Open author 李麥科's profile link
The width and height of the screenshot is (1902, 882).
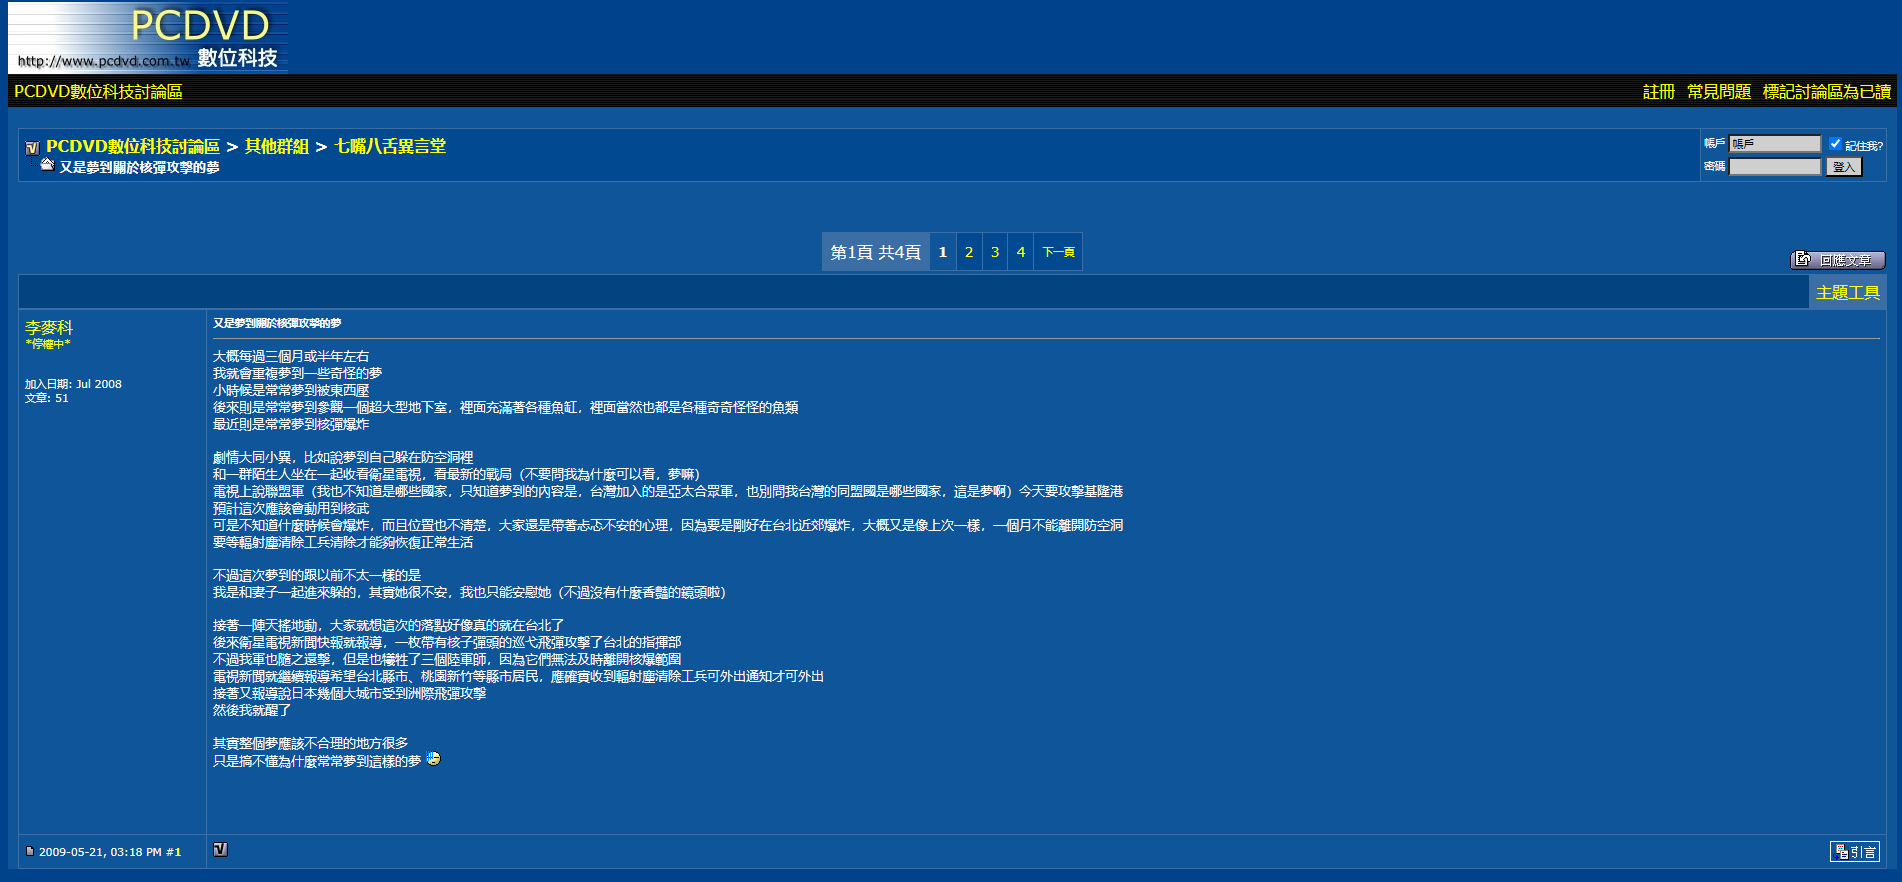[49, 328]
